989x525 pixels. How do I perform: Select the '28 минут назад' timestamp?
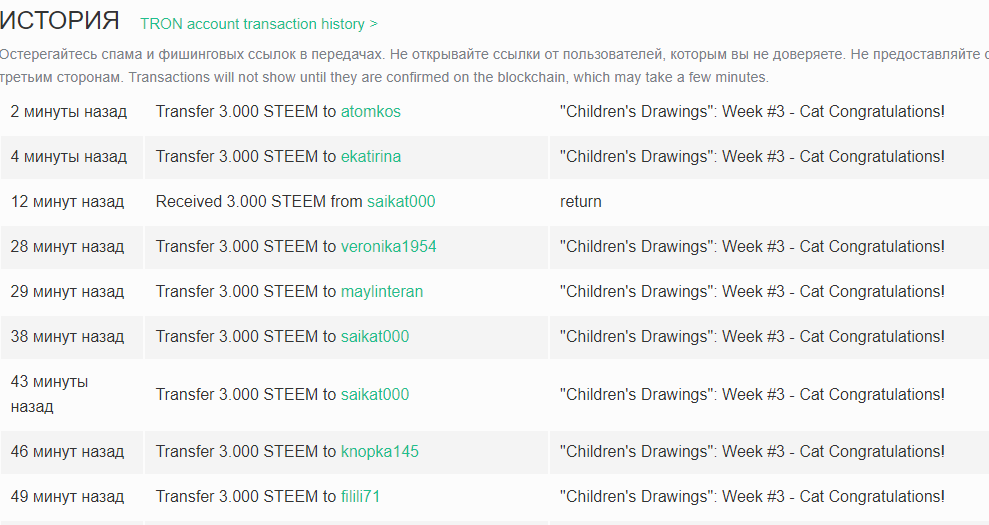coord(67,247)
